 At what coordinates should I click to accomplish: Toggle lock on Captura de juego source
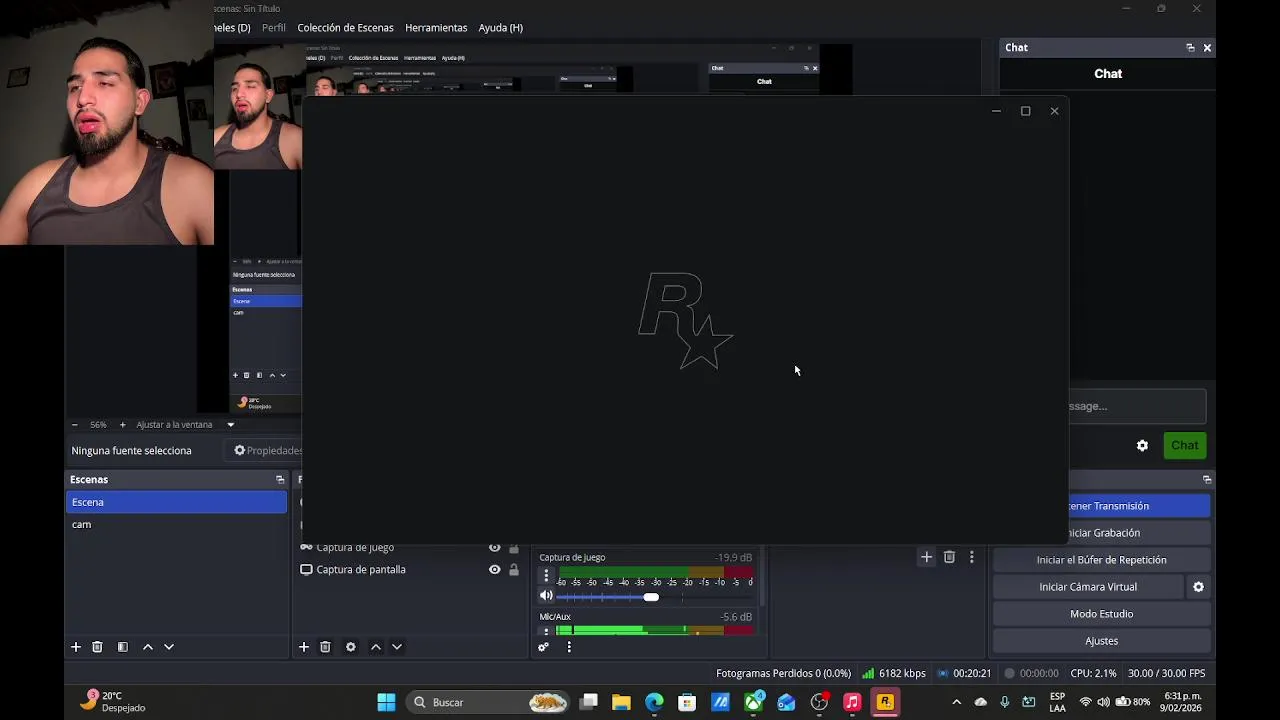tap(514, 548)
